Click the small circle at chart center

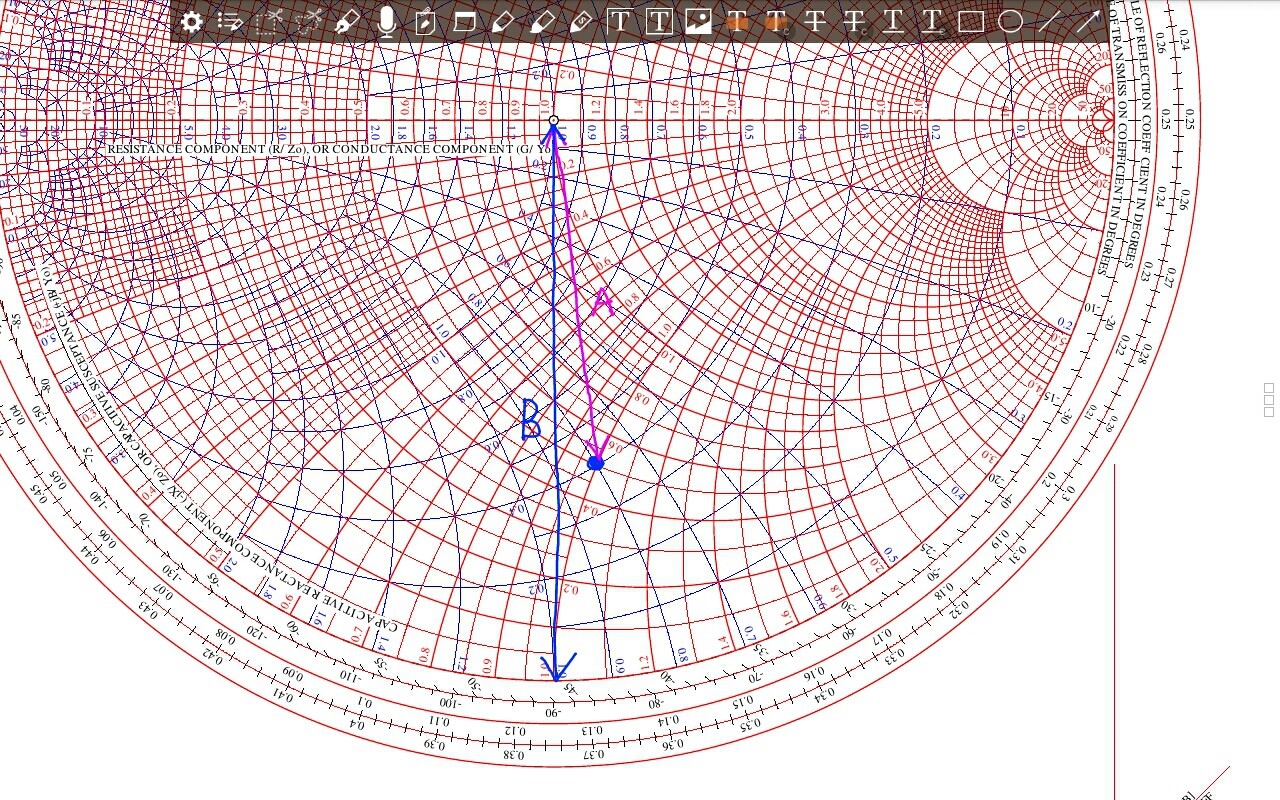pyautogui.click(x=554, y=121)
